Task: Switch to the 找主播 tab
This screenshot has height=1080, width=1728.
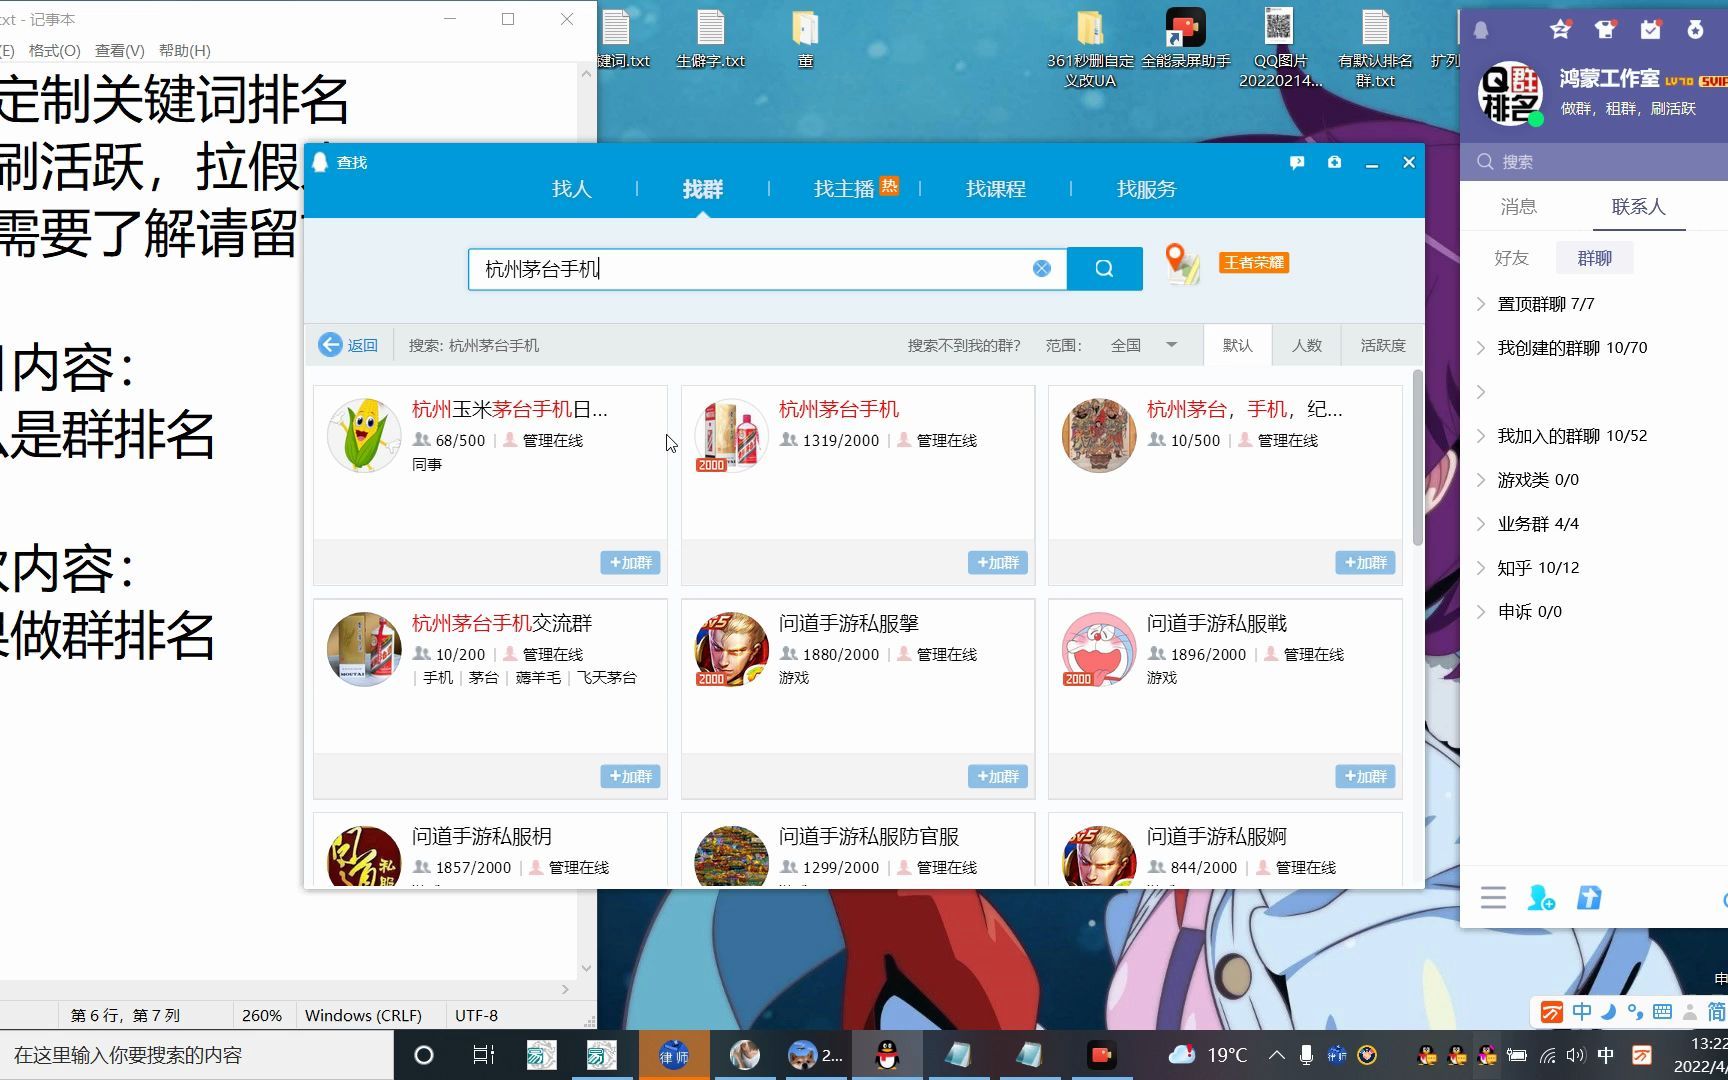Action: click(x=844, y=189)
